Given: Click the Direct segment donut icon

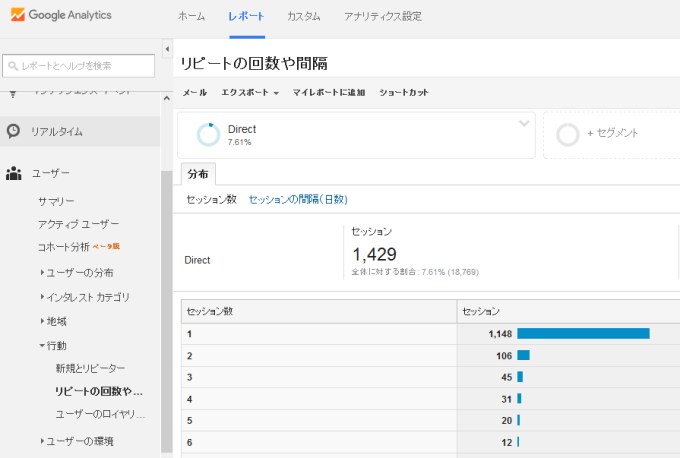Looking at the screenshot, I should 209,135.
